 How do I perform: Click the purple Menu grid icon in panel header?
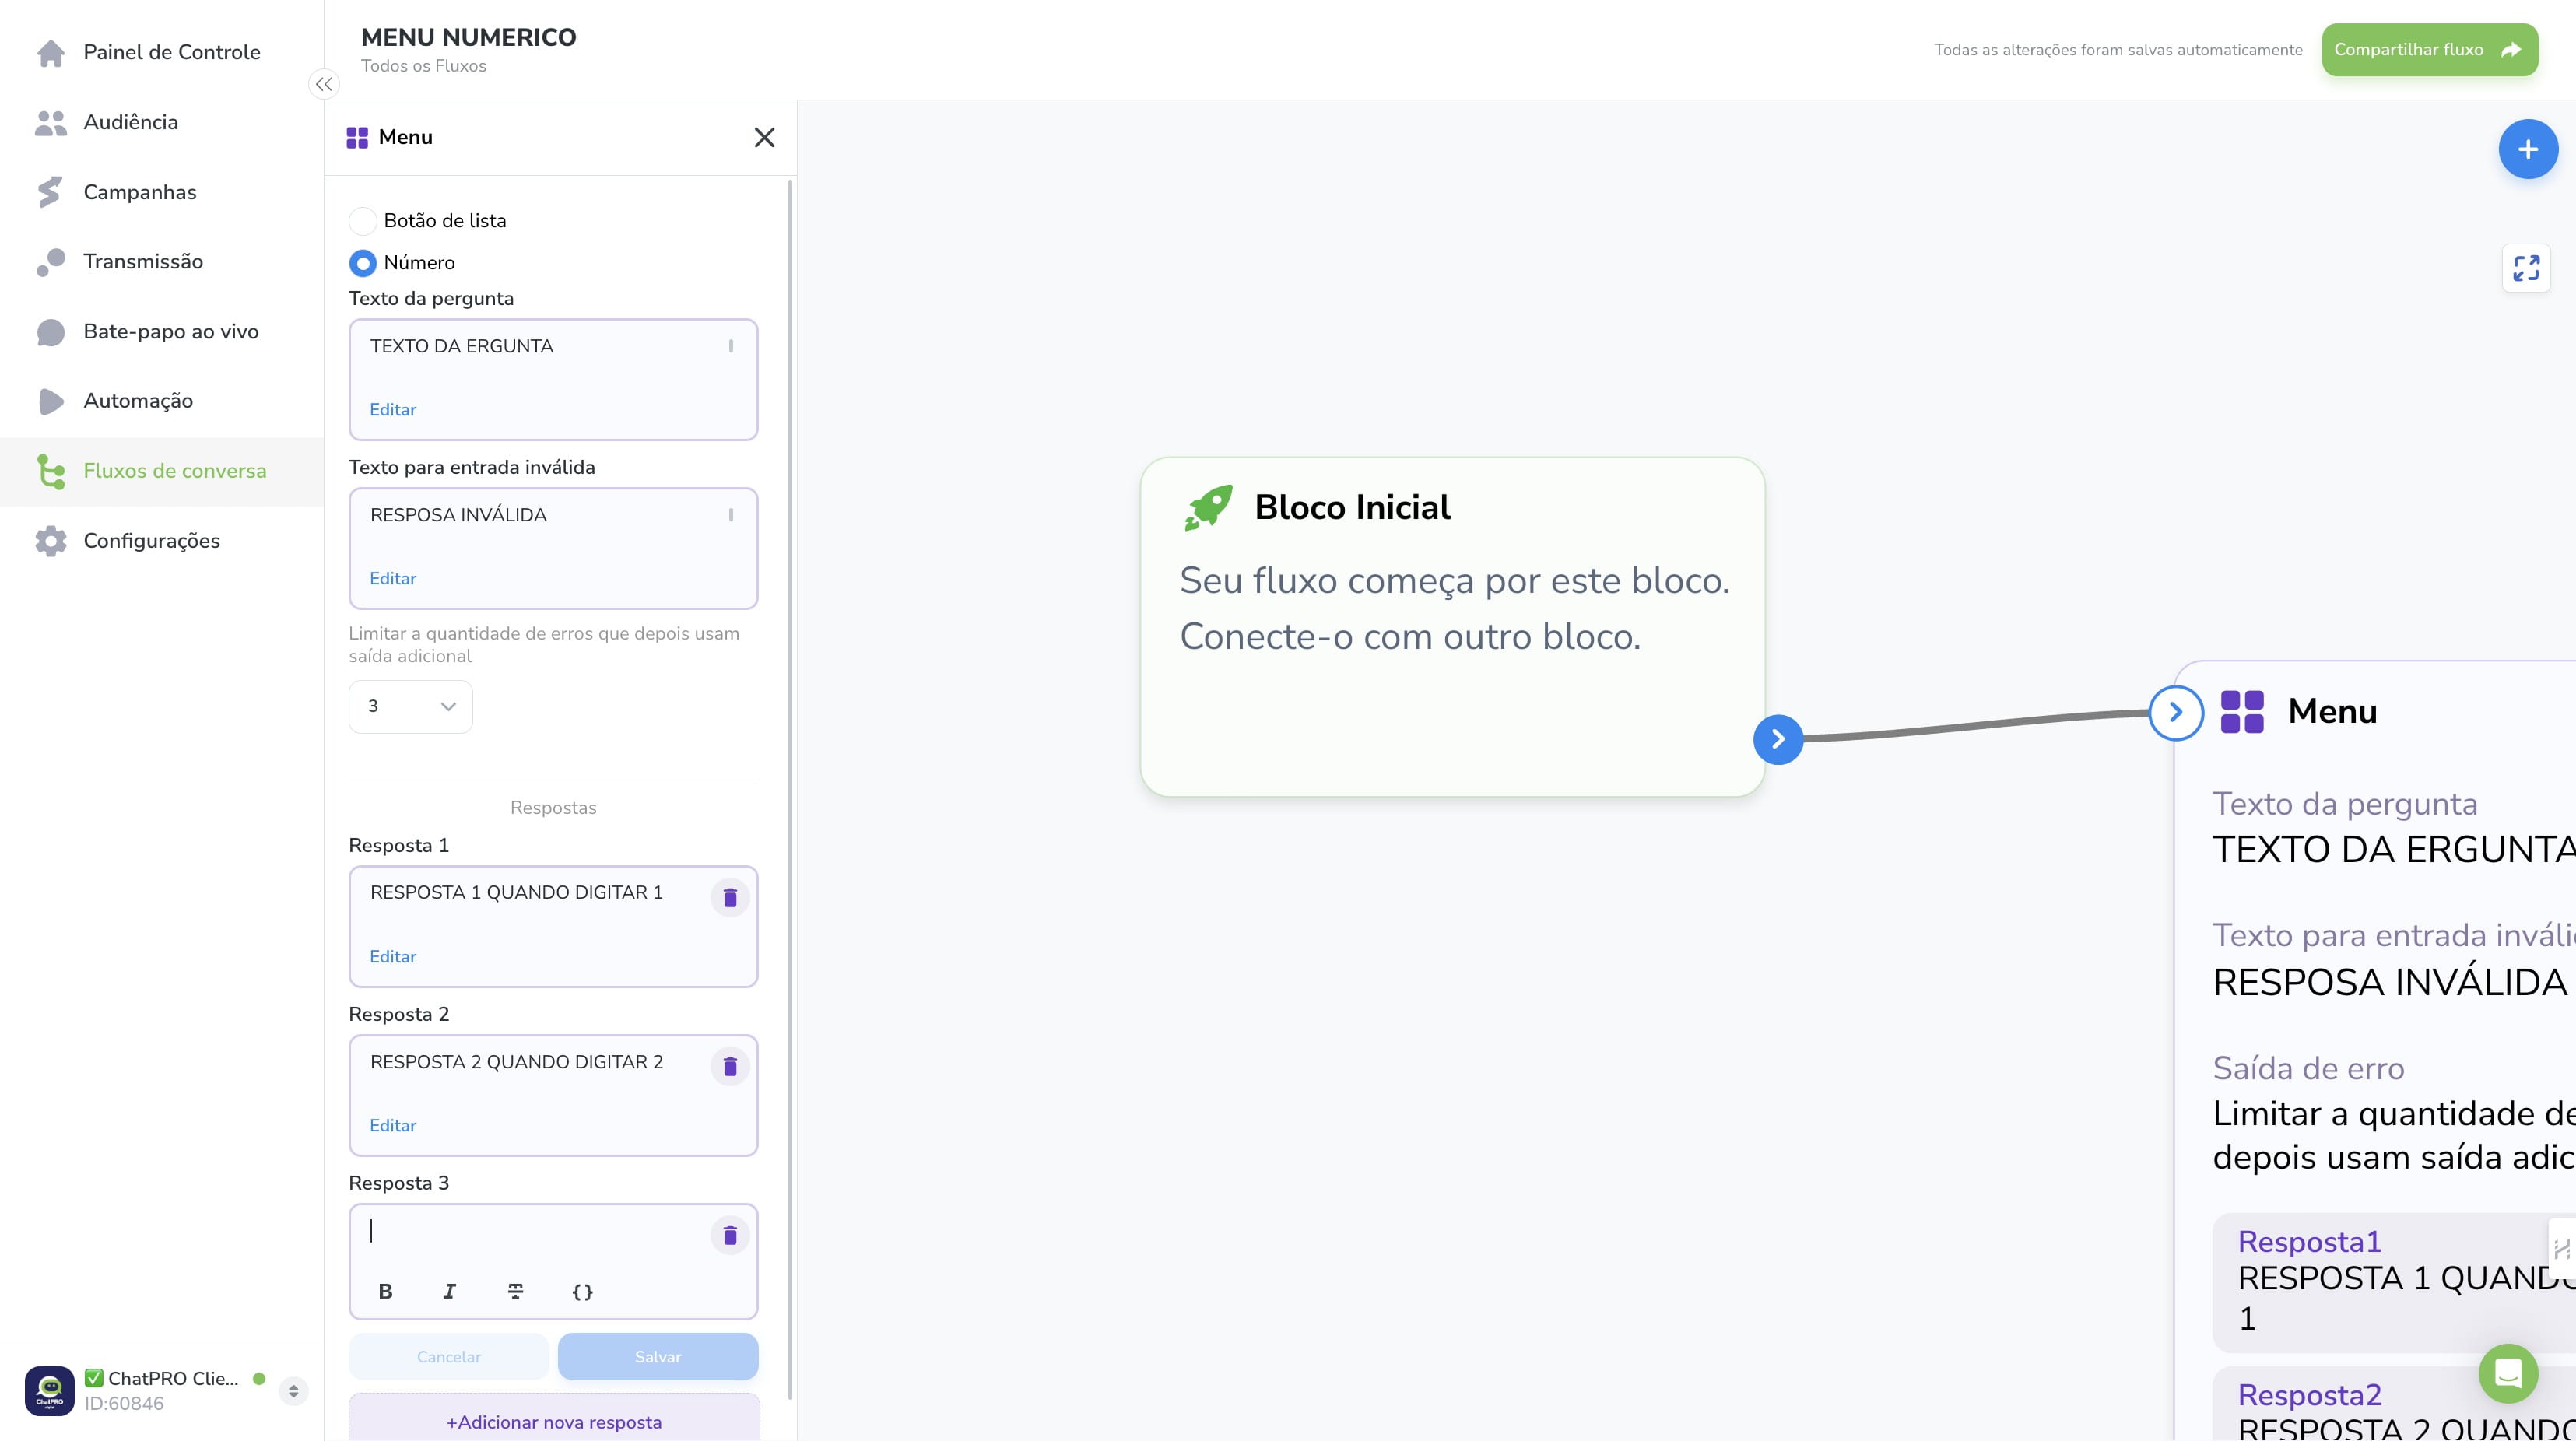click(357, 138)
